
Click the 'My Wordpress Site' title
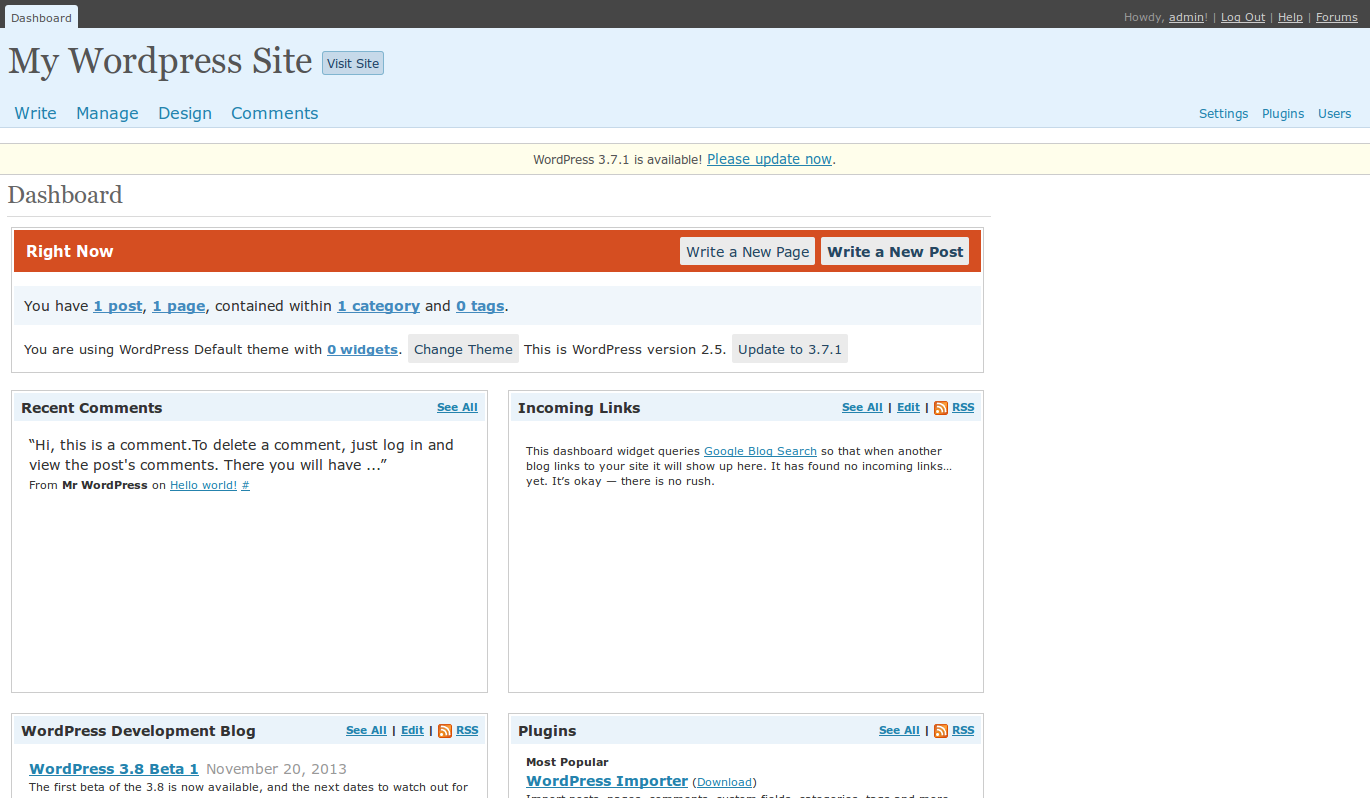pos(161,61)
